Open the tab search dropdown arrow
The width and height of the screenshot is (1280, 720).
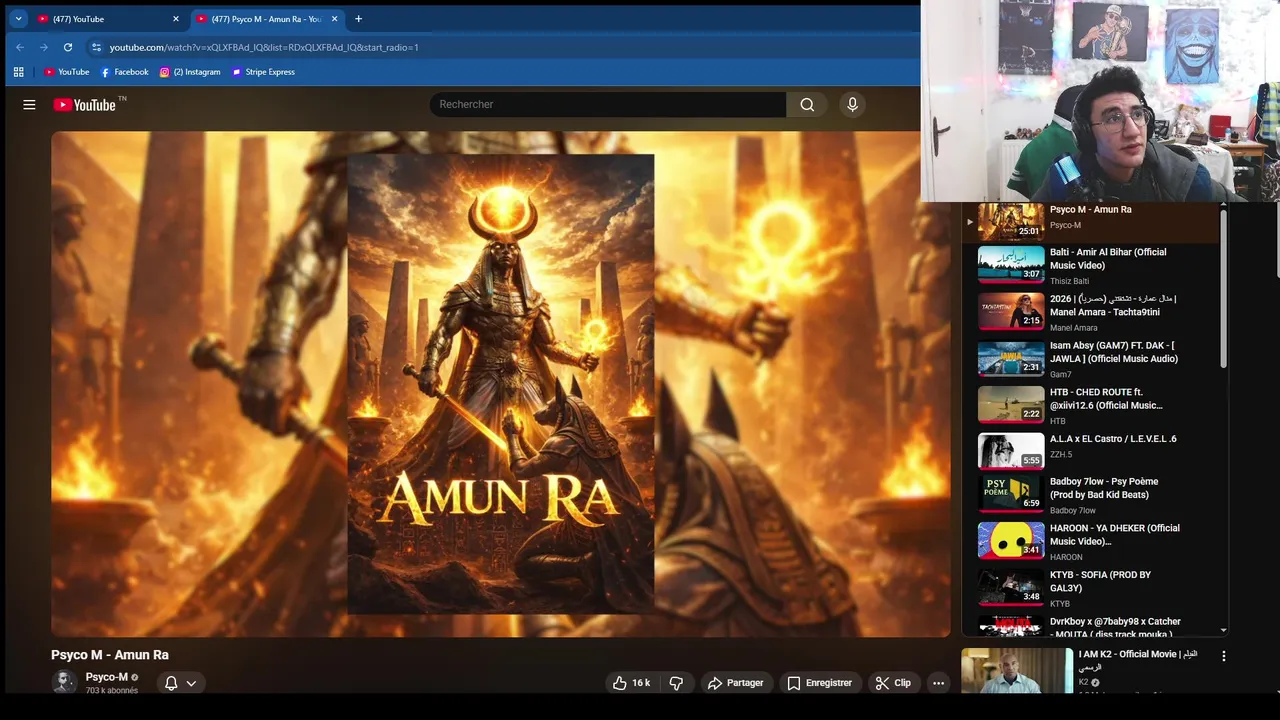click(x=18, y=19)
